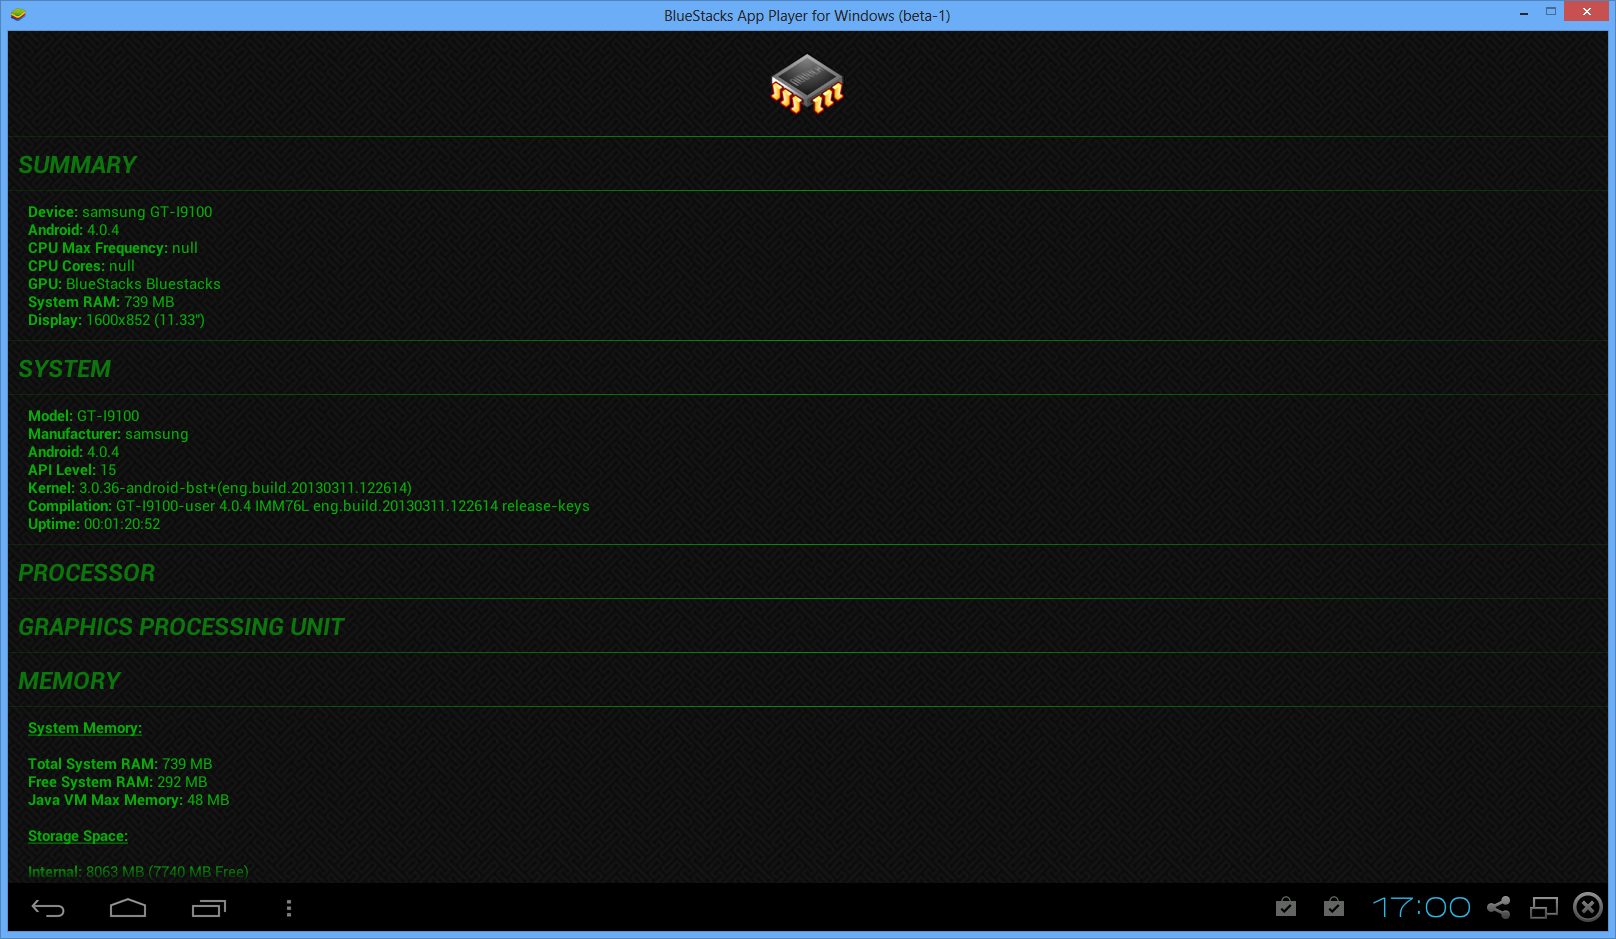Viewport: 1616px width, 939px height.
Task: Click the Java VM Max Memory line
Action: (129, 800)
